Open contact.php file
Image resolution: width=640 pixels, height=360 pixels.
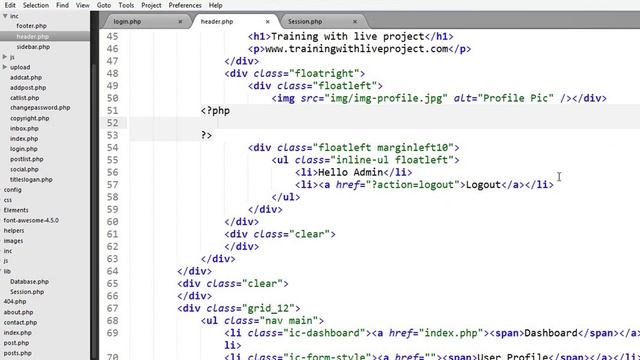point(20,322)
